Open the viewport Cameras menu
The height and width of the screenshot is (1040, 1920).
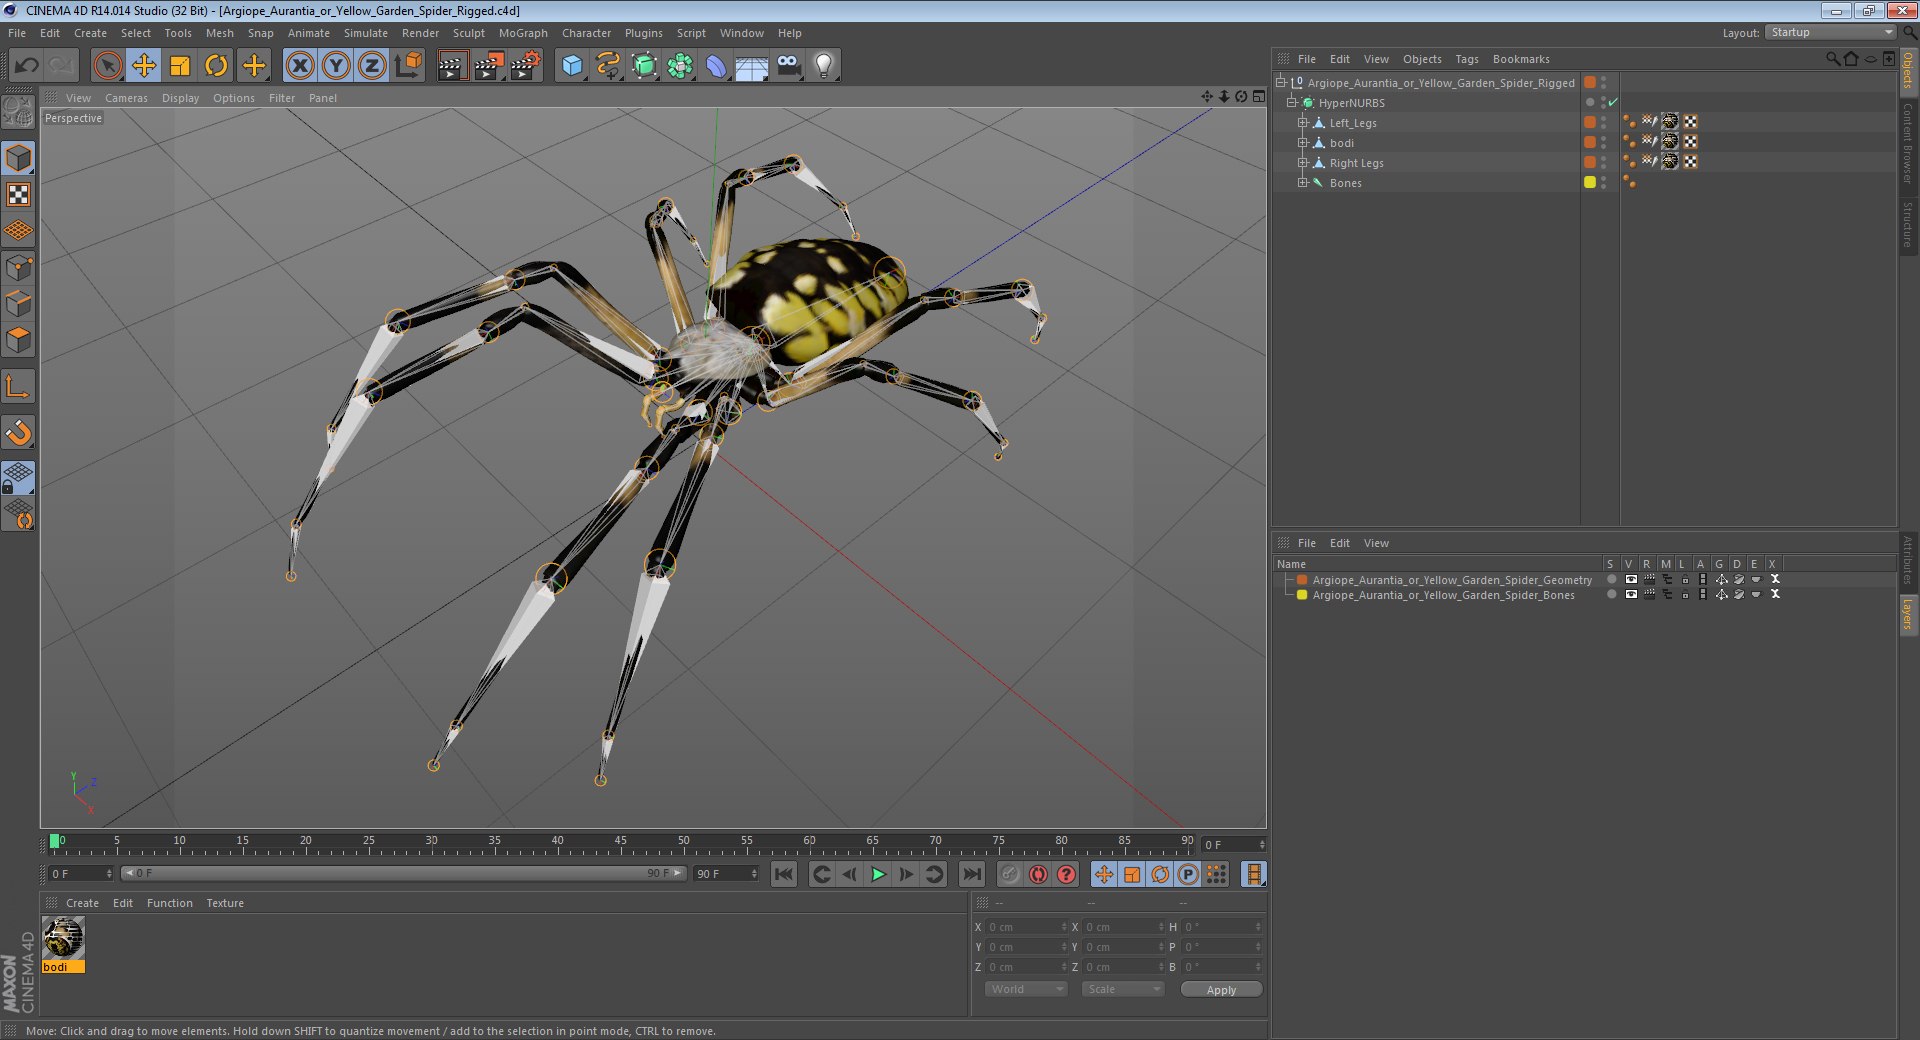tap(126, 98)
